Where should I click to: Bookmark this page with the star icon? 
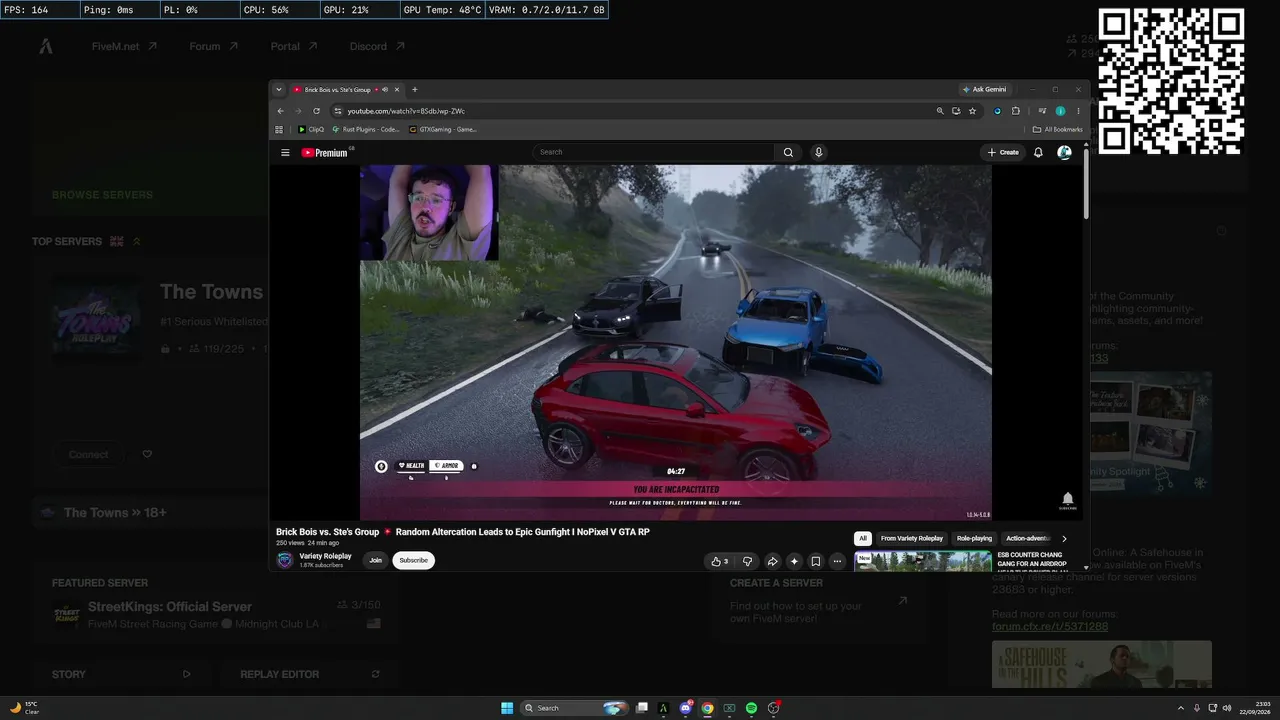[x=972, y=111]
